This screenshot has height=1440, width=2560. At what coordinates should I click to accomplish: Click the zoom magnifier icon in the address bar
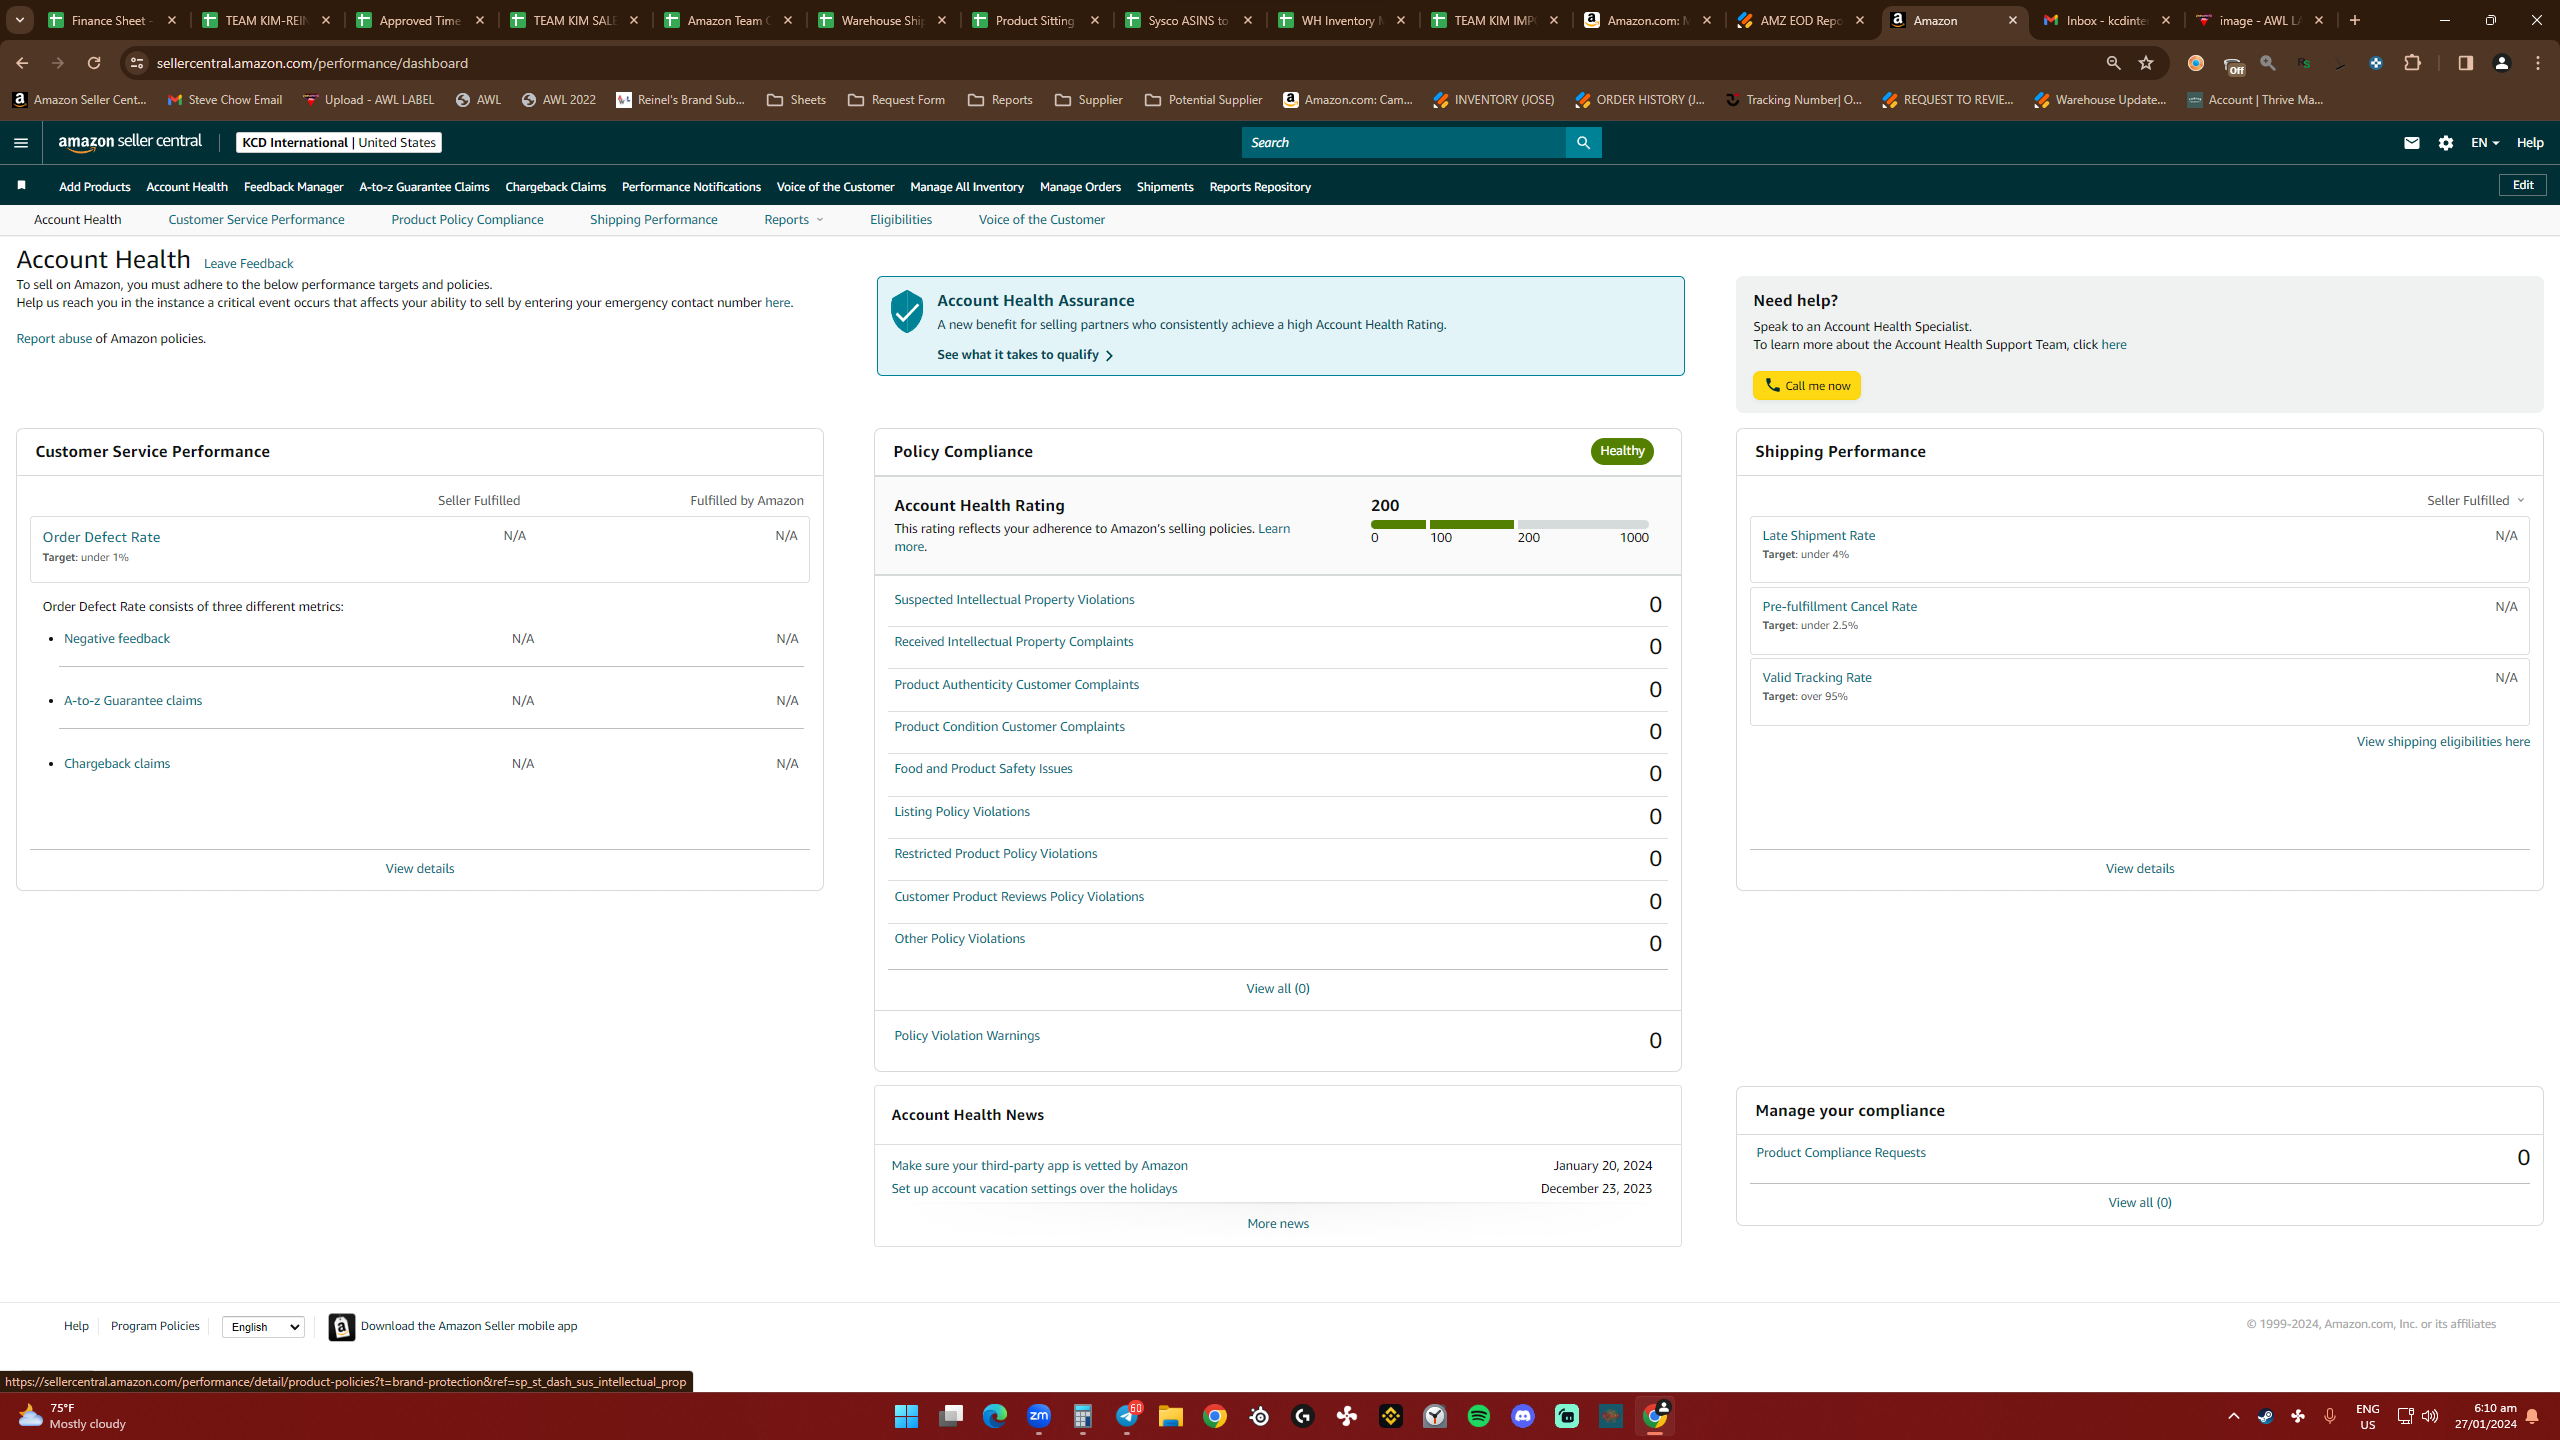[2113, 63]
